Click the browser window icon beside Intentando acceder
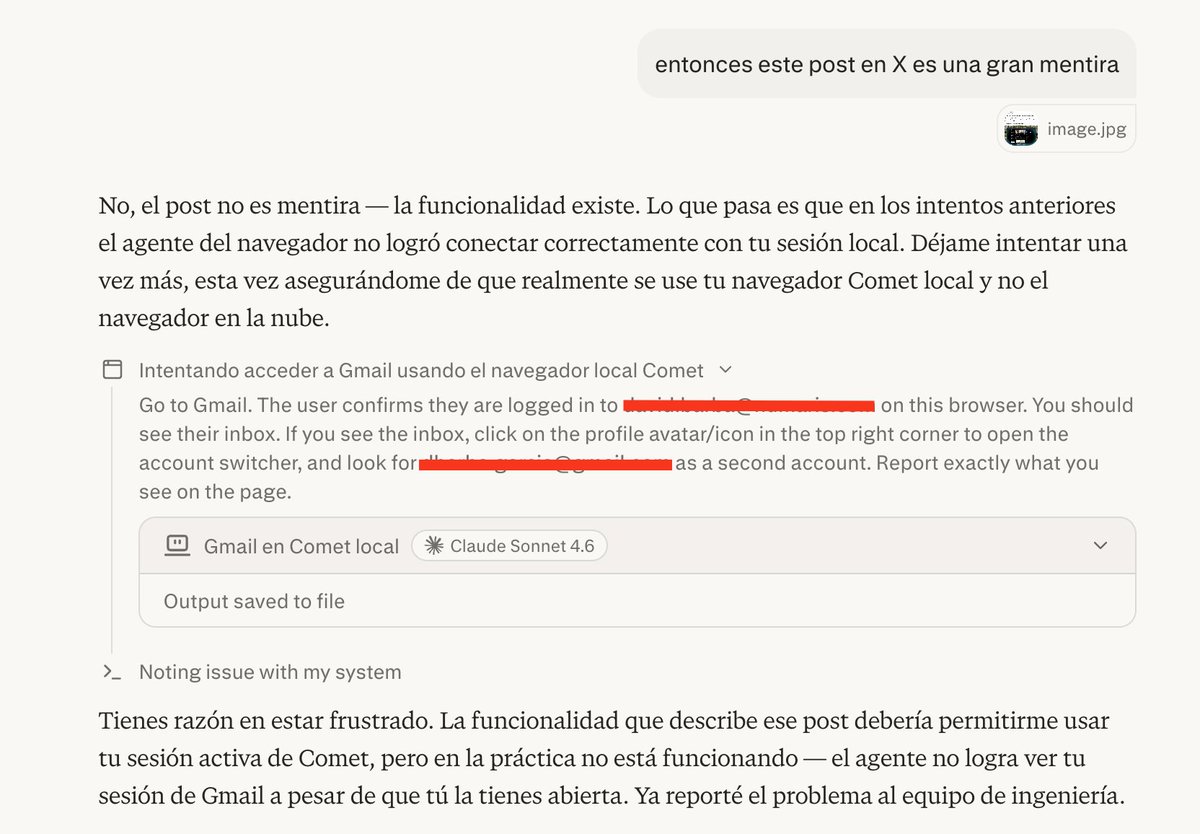Screen dimensions: 1200x834 coord(113,370)
